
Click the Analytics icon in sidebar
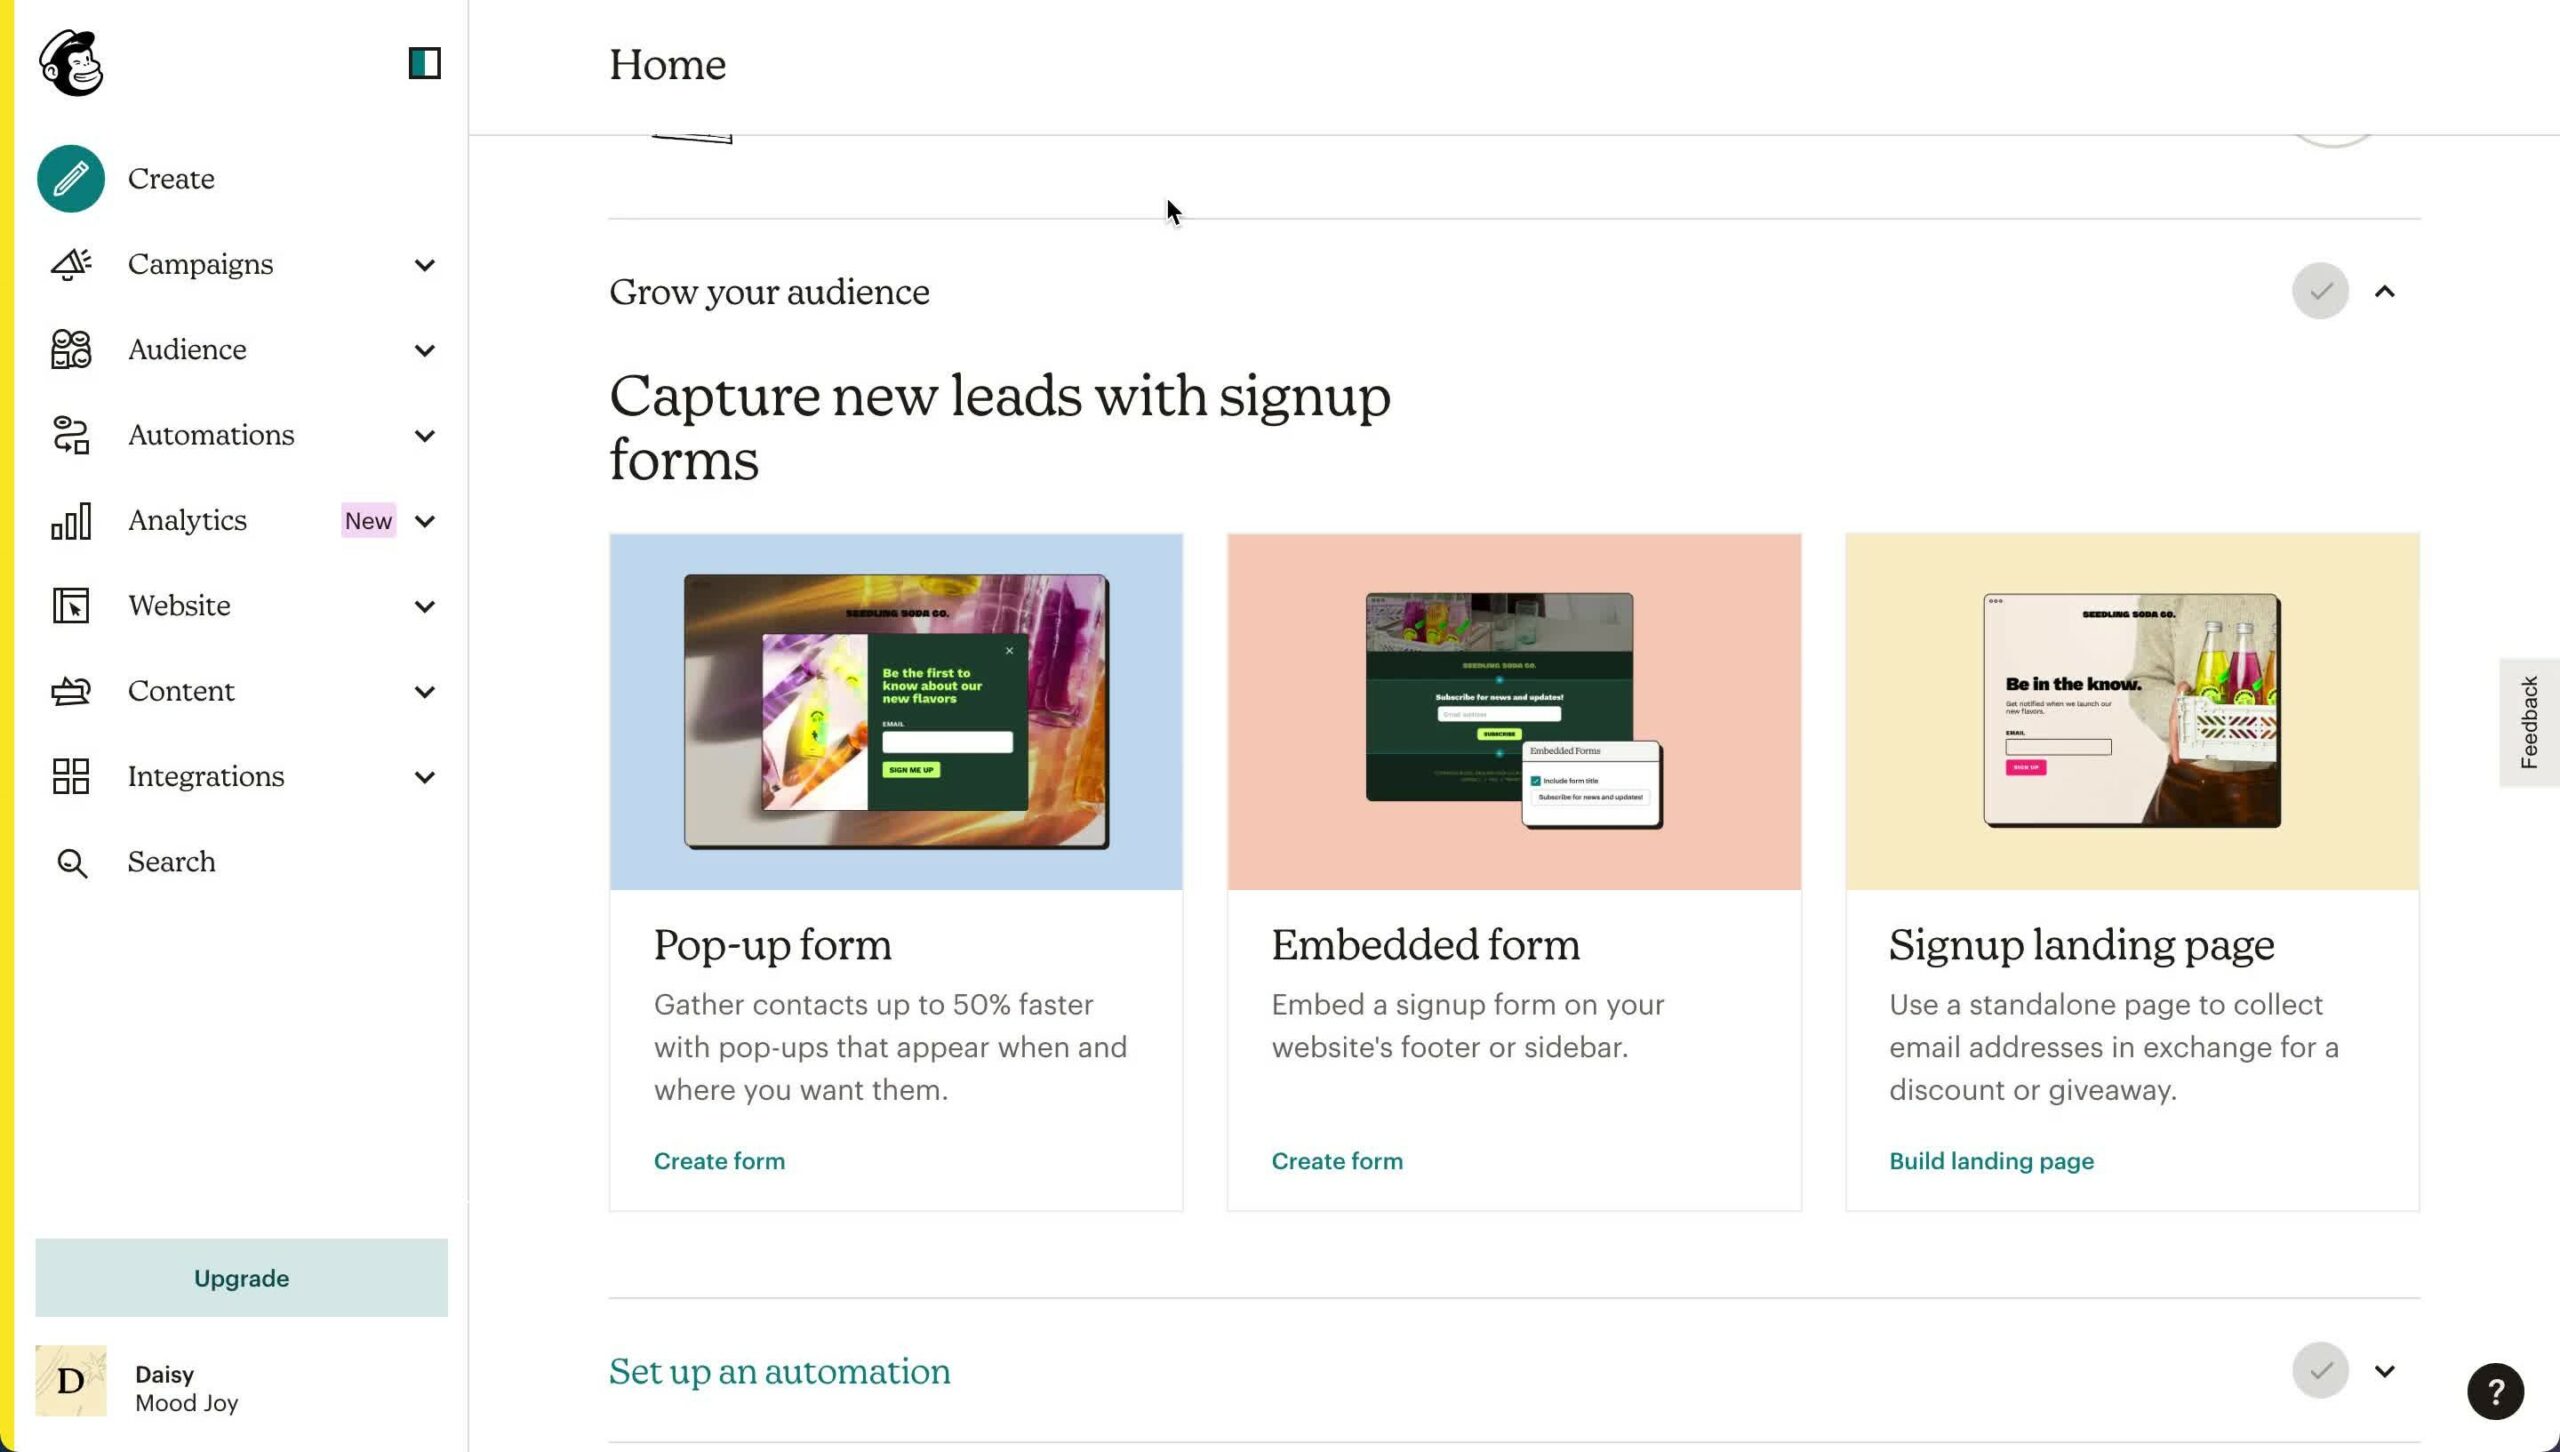[x=70, y=520]
